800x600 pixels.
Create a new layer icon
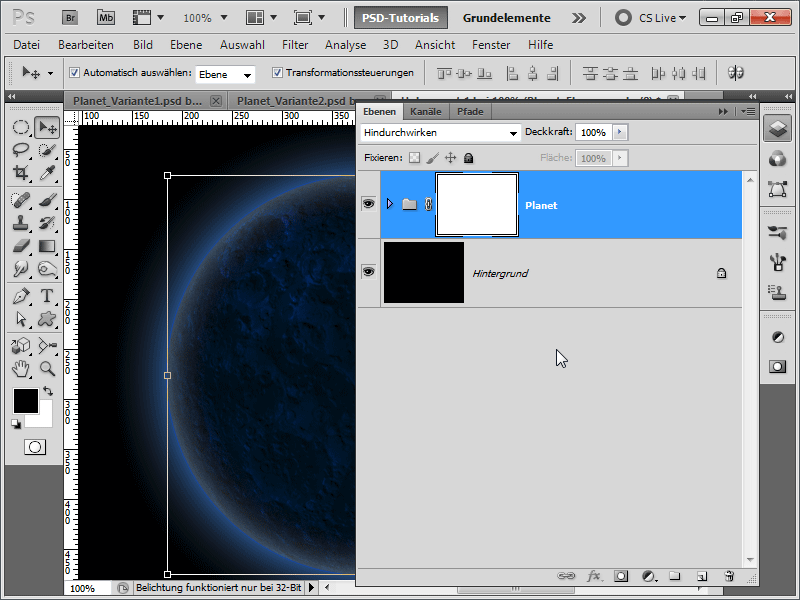(x=702, y=576)
